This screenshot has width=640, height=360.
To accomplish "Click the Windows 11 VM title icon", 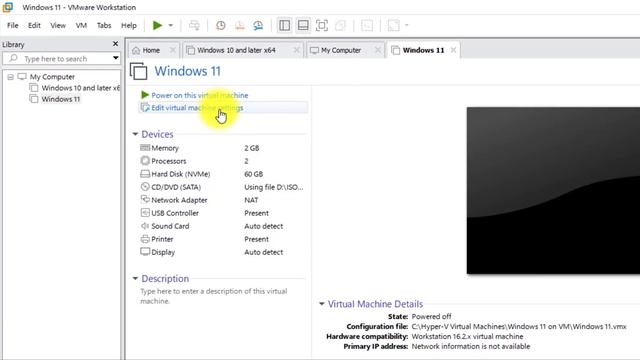I will (x=139, y=71).
